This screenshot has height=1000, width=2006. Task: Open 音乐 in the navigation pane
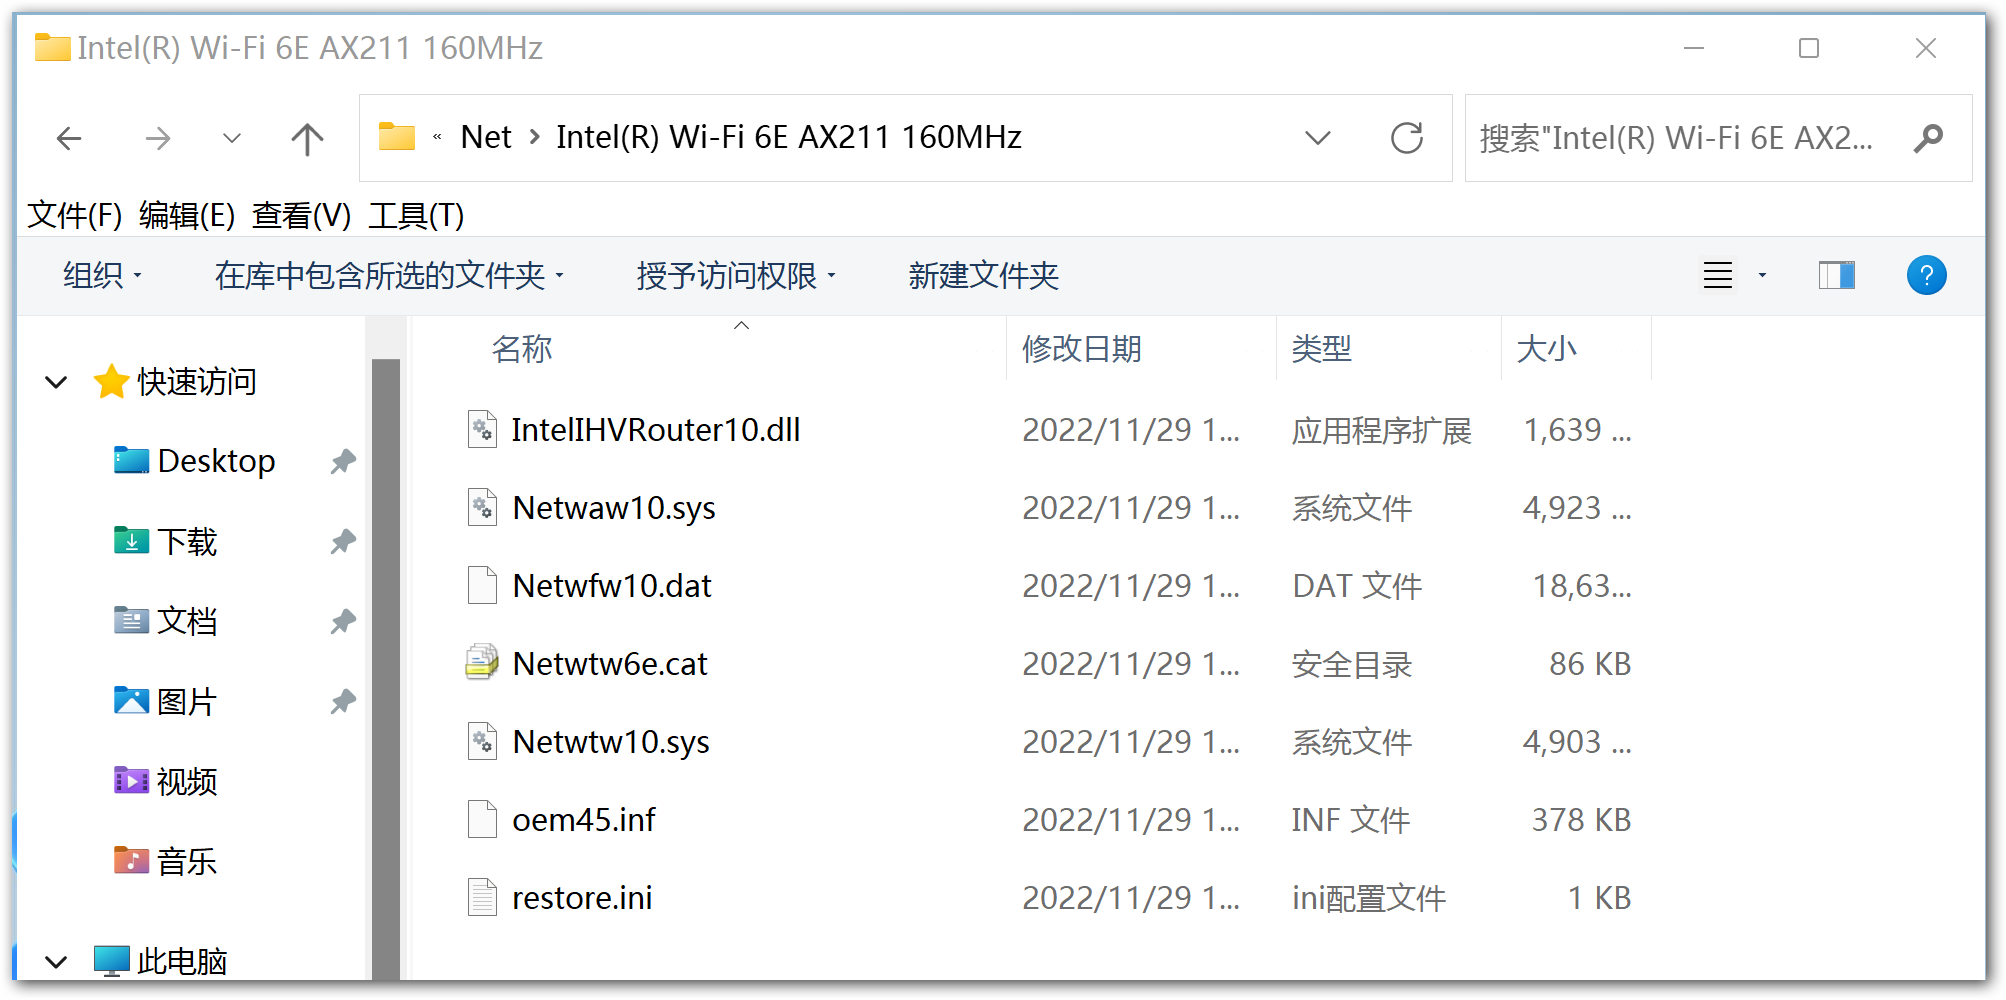pos(187,862)
